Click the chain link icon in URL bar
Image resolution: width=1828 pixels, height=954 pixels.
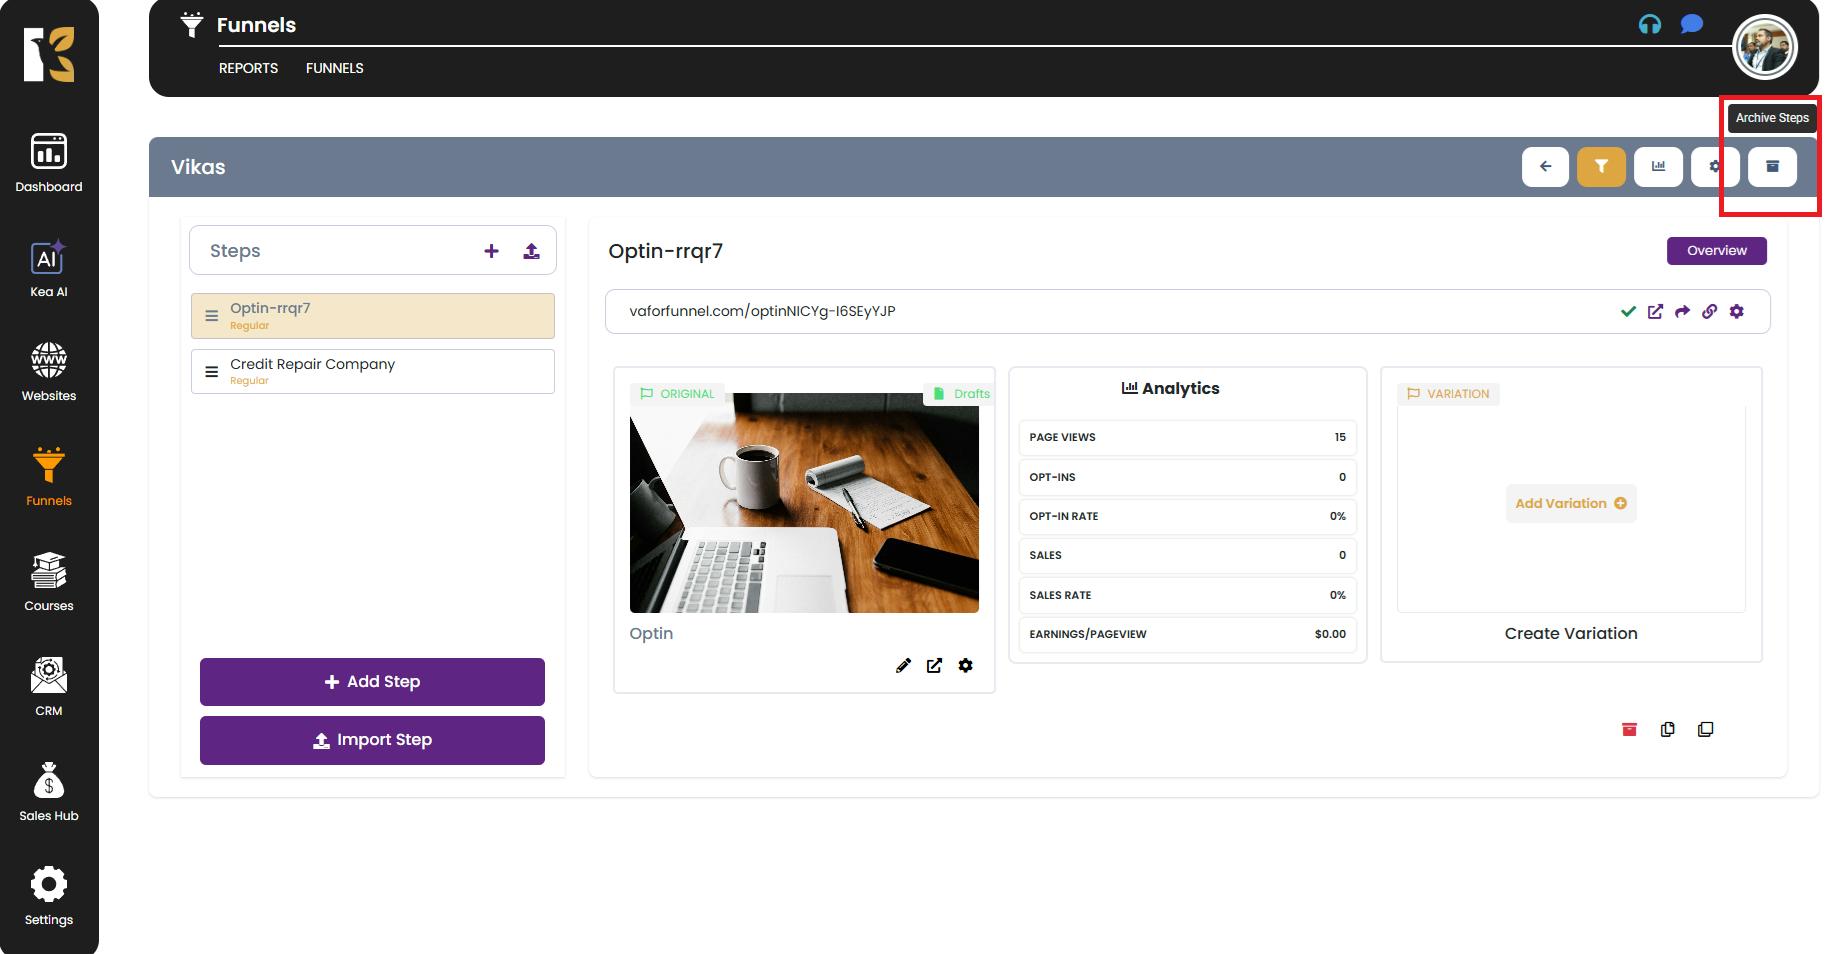point(1709,312)
